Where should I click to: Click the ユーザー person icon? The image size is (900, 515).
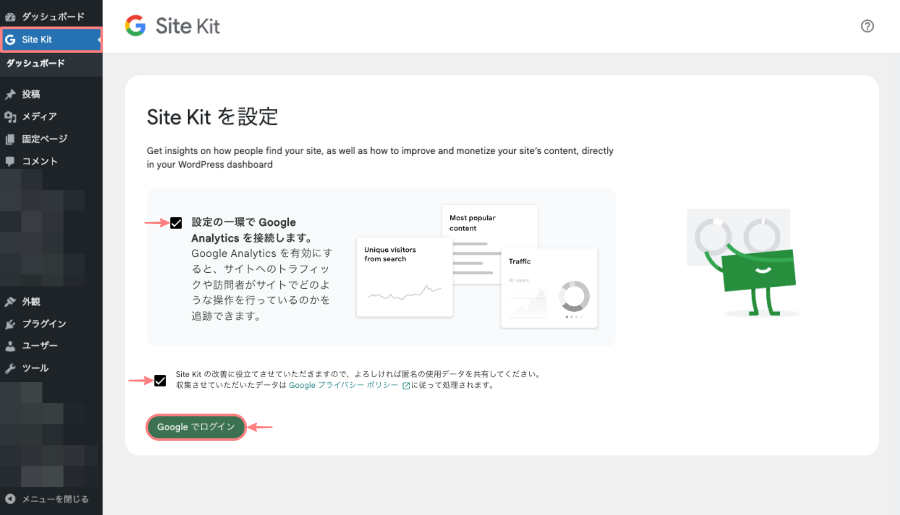10,346
